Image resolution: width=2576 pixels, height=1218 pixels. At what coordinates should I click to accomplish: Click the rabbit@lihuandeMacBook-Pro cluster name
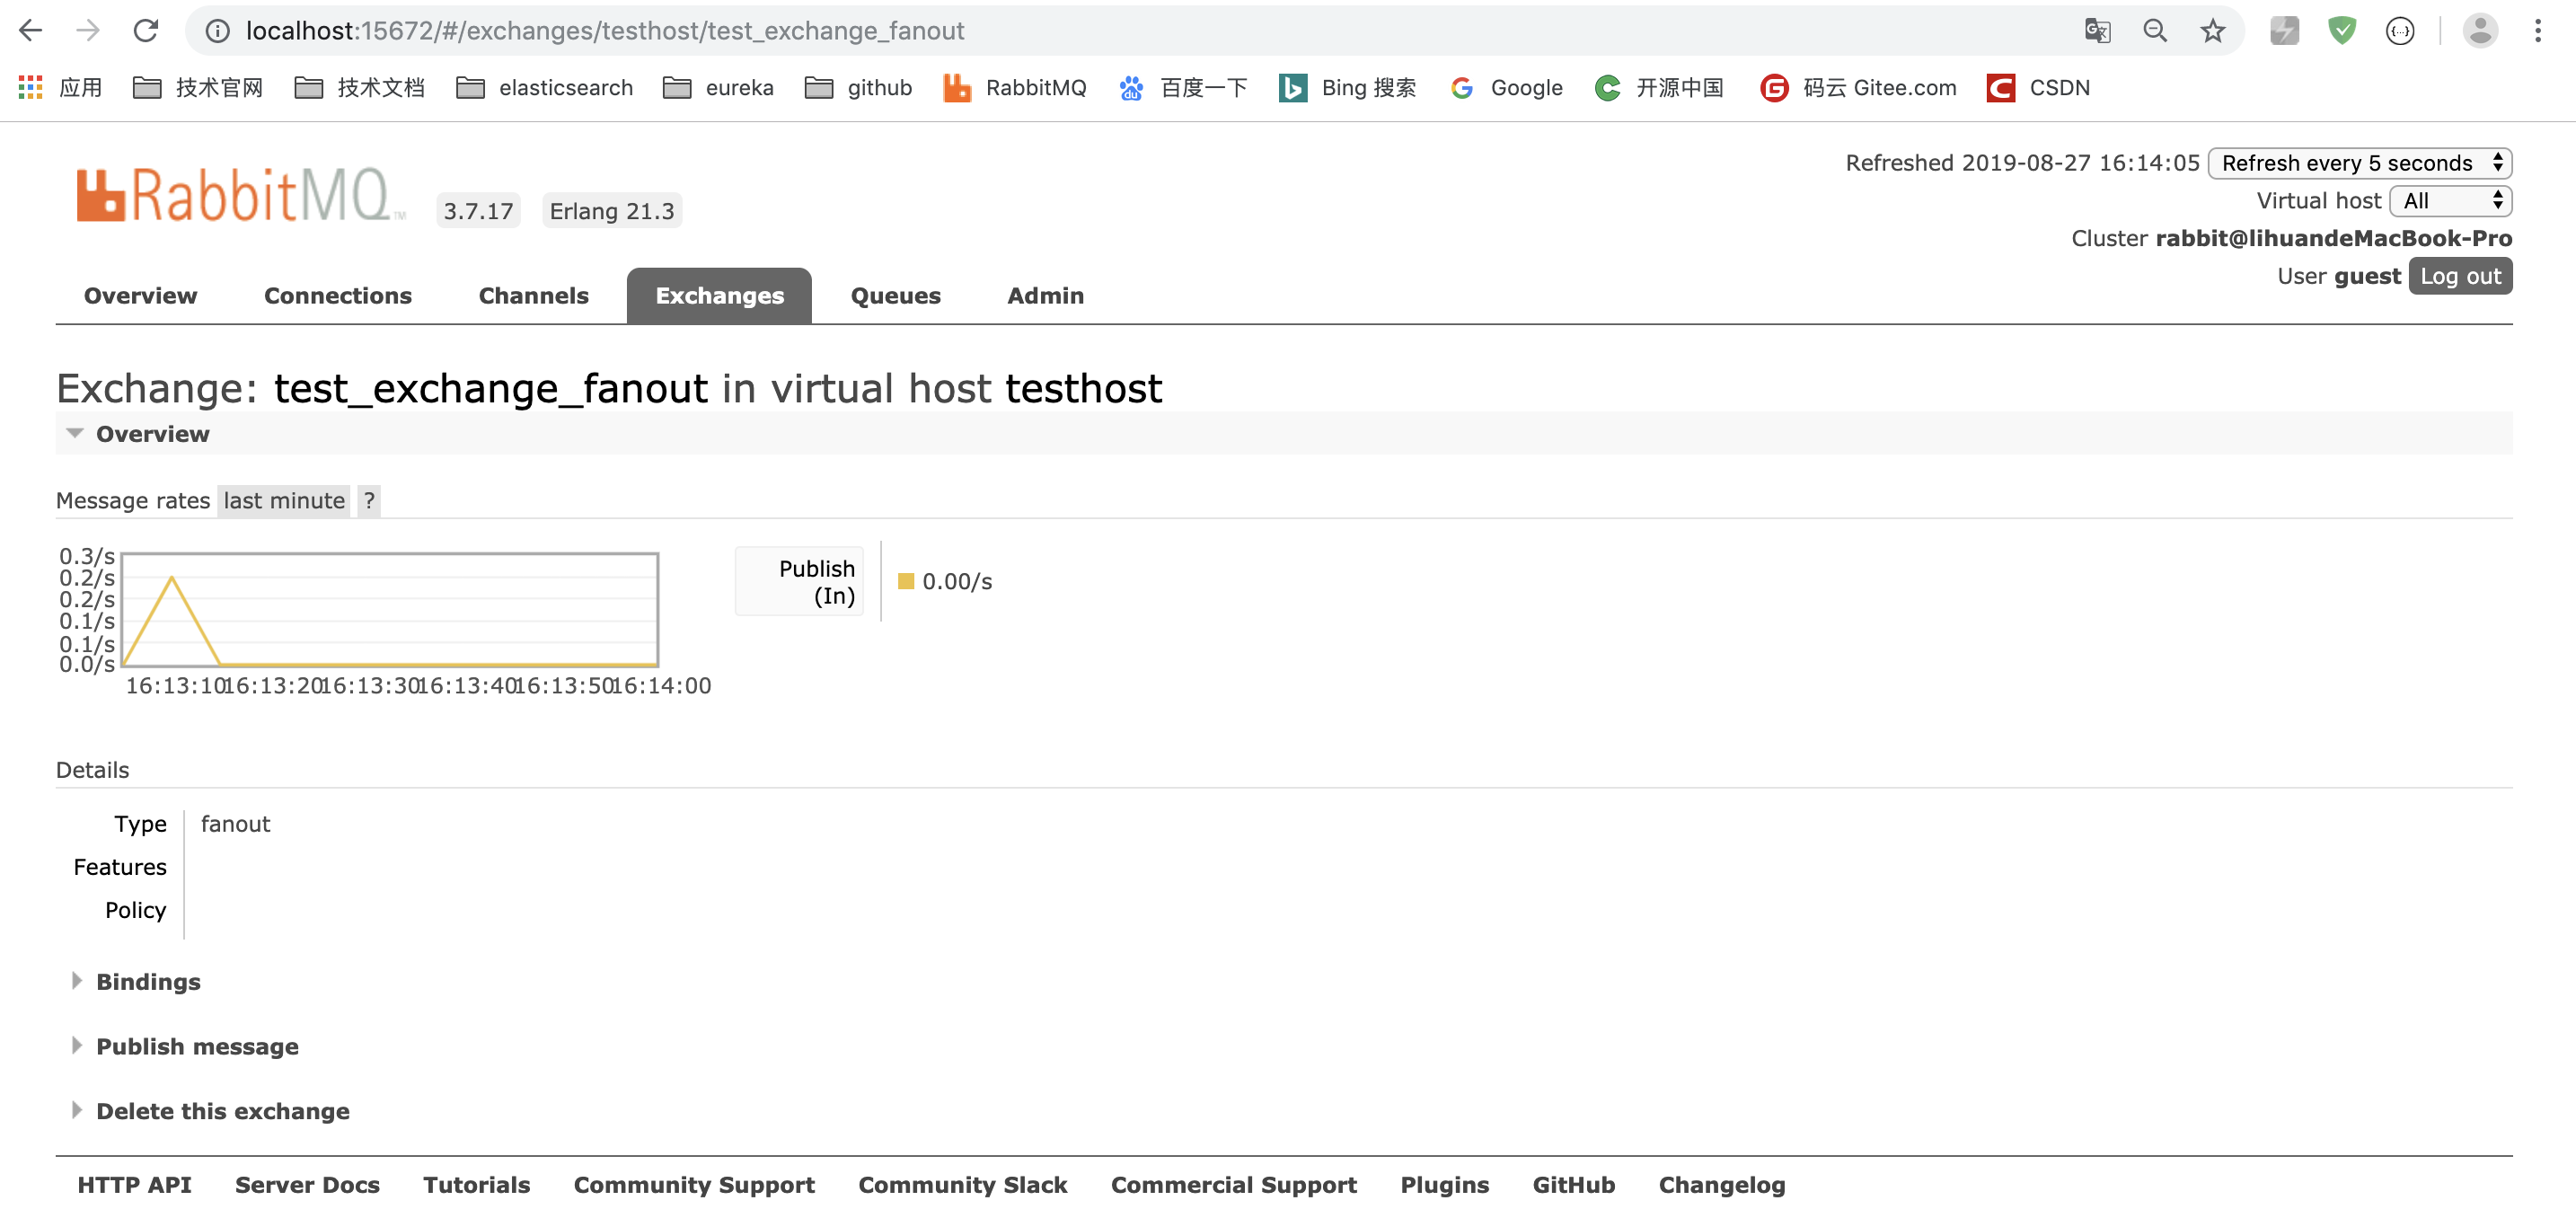(x=2333, y=238)
